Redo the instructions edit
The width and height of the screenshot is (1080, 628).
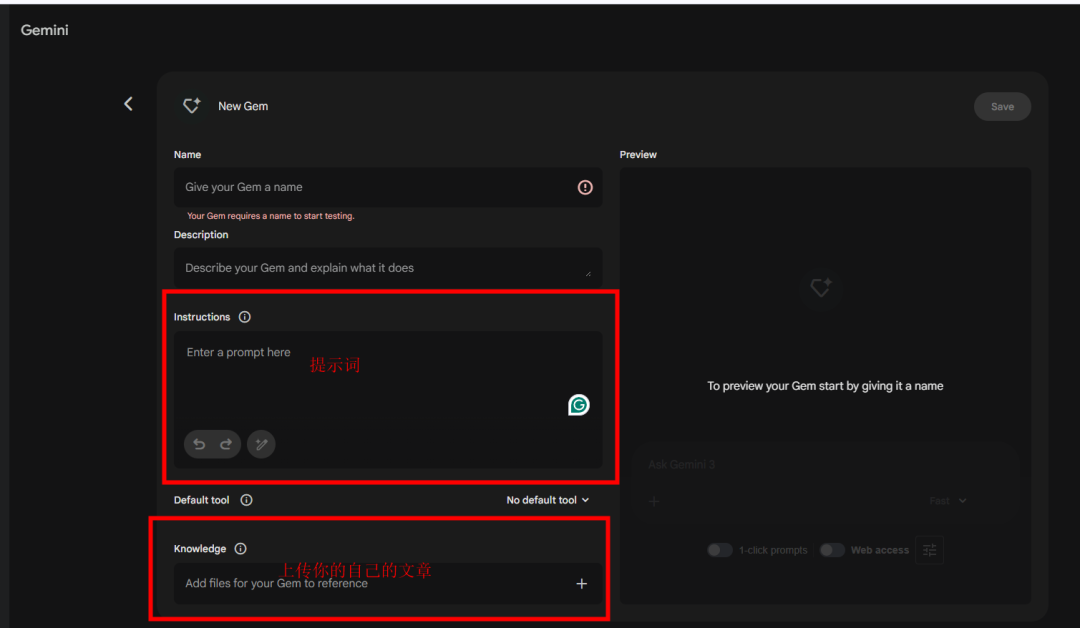coord(226,444)
